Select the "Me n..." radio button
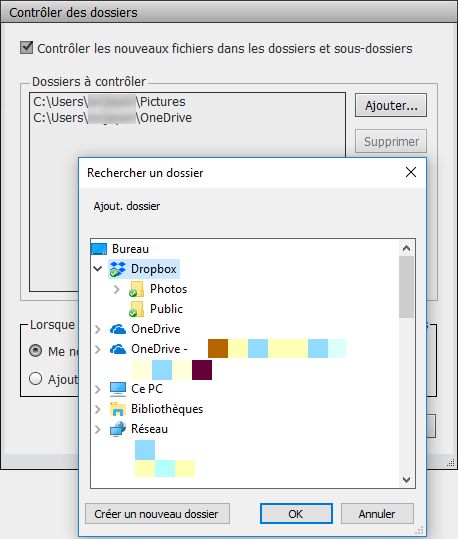 (36, 351)
